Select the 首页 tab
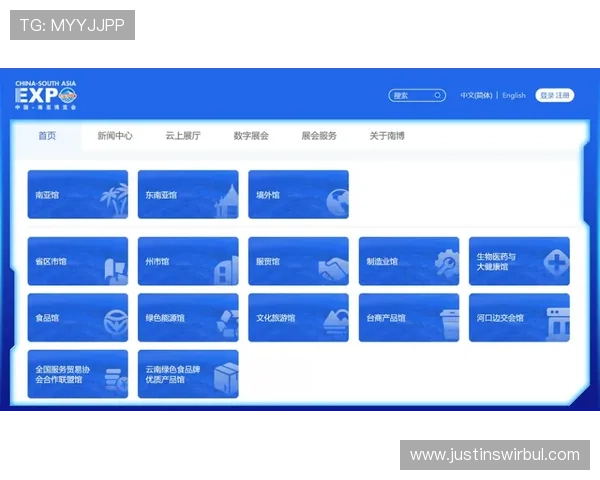 point(47,136)
